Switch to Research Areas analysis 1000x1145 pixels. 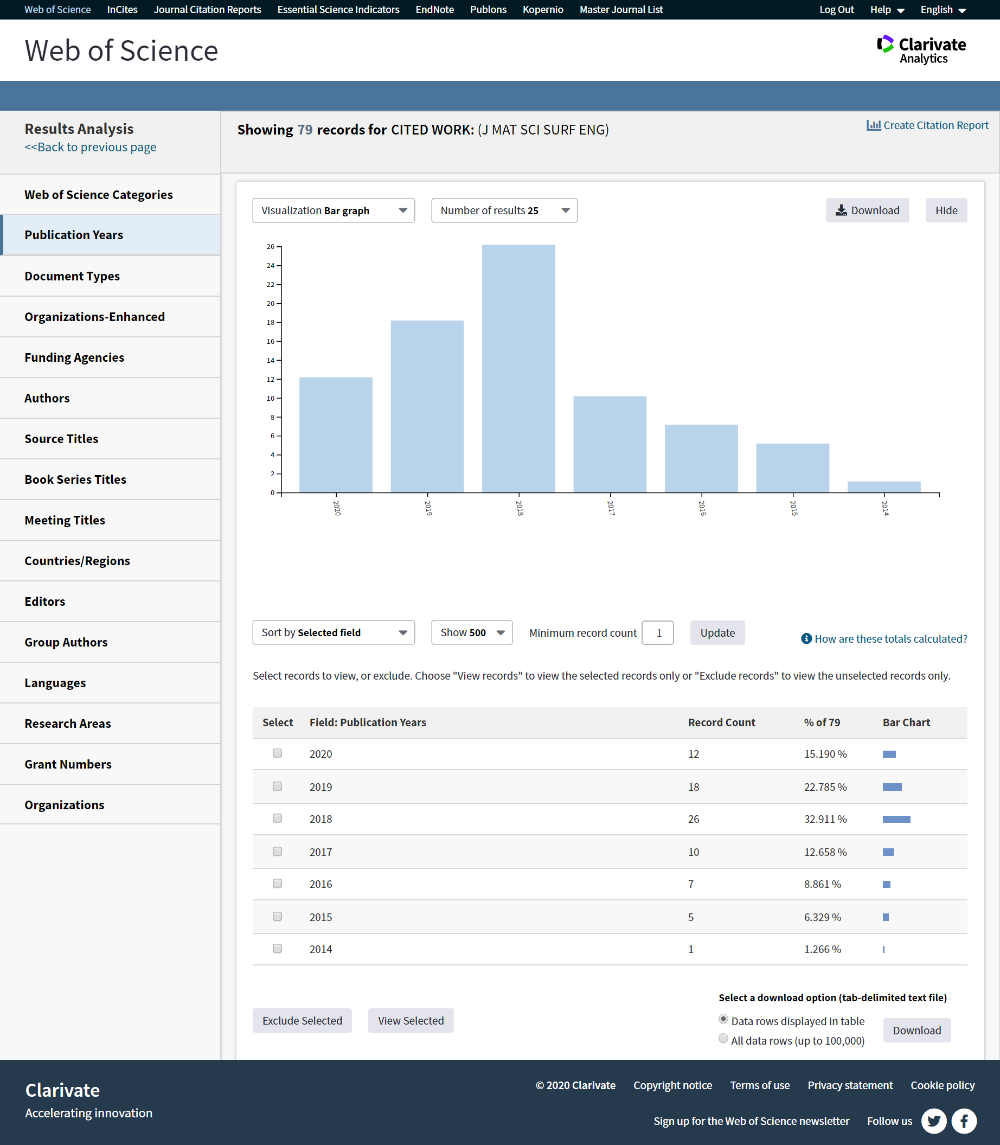[x=110, y=724]
